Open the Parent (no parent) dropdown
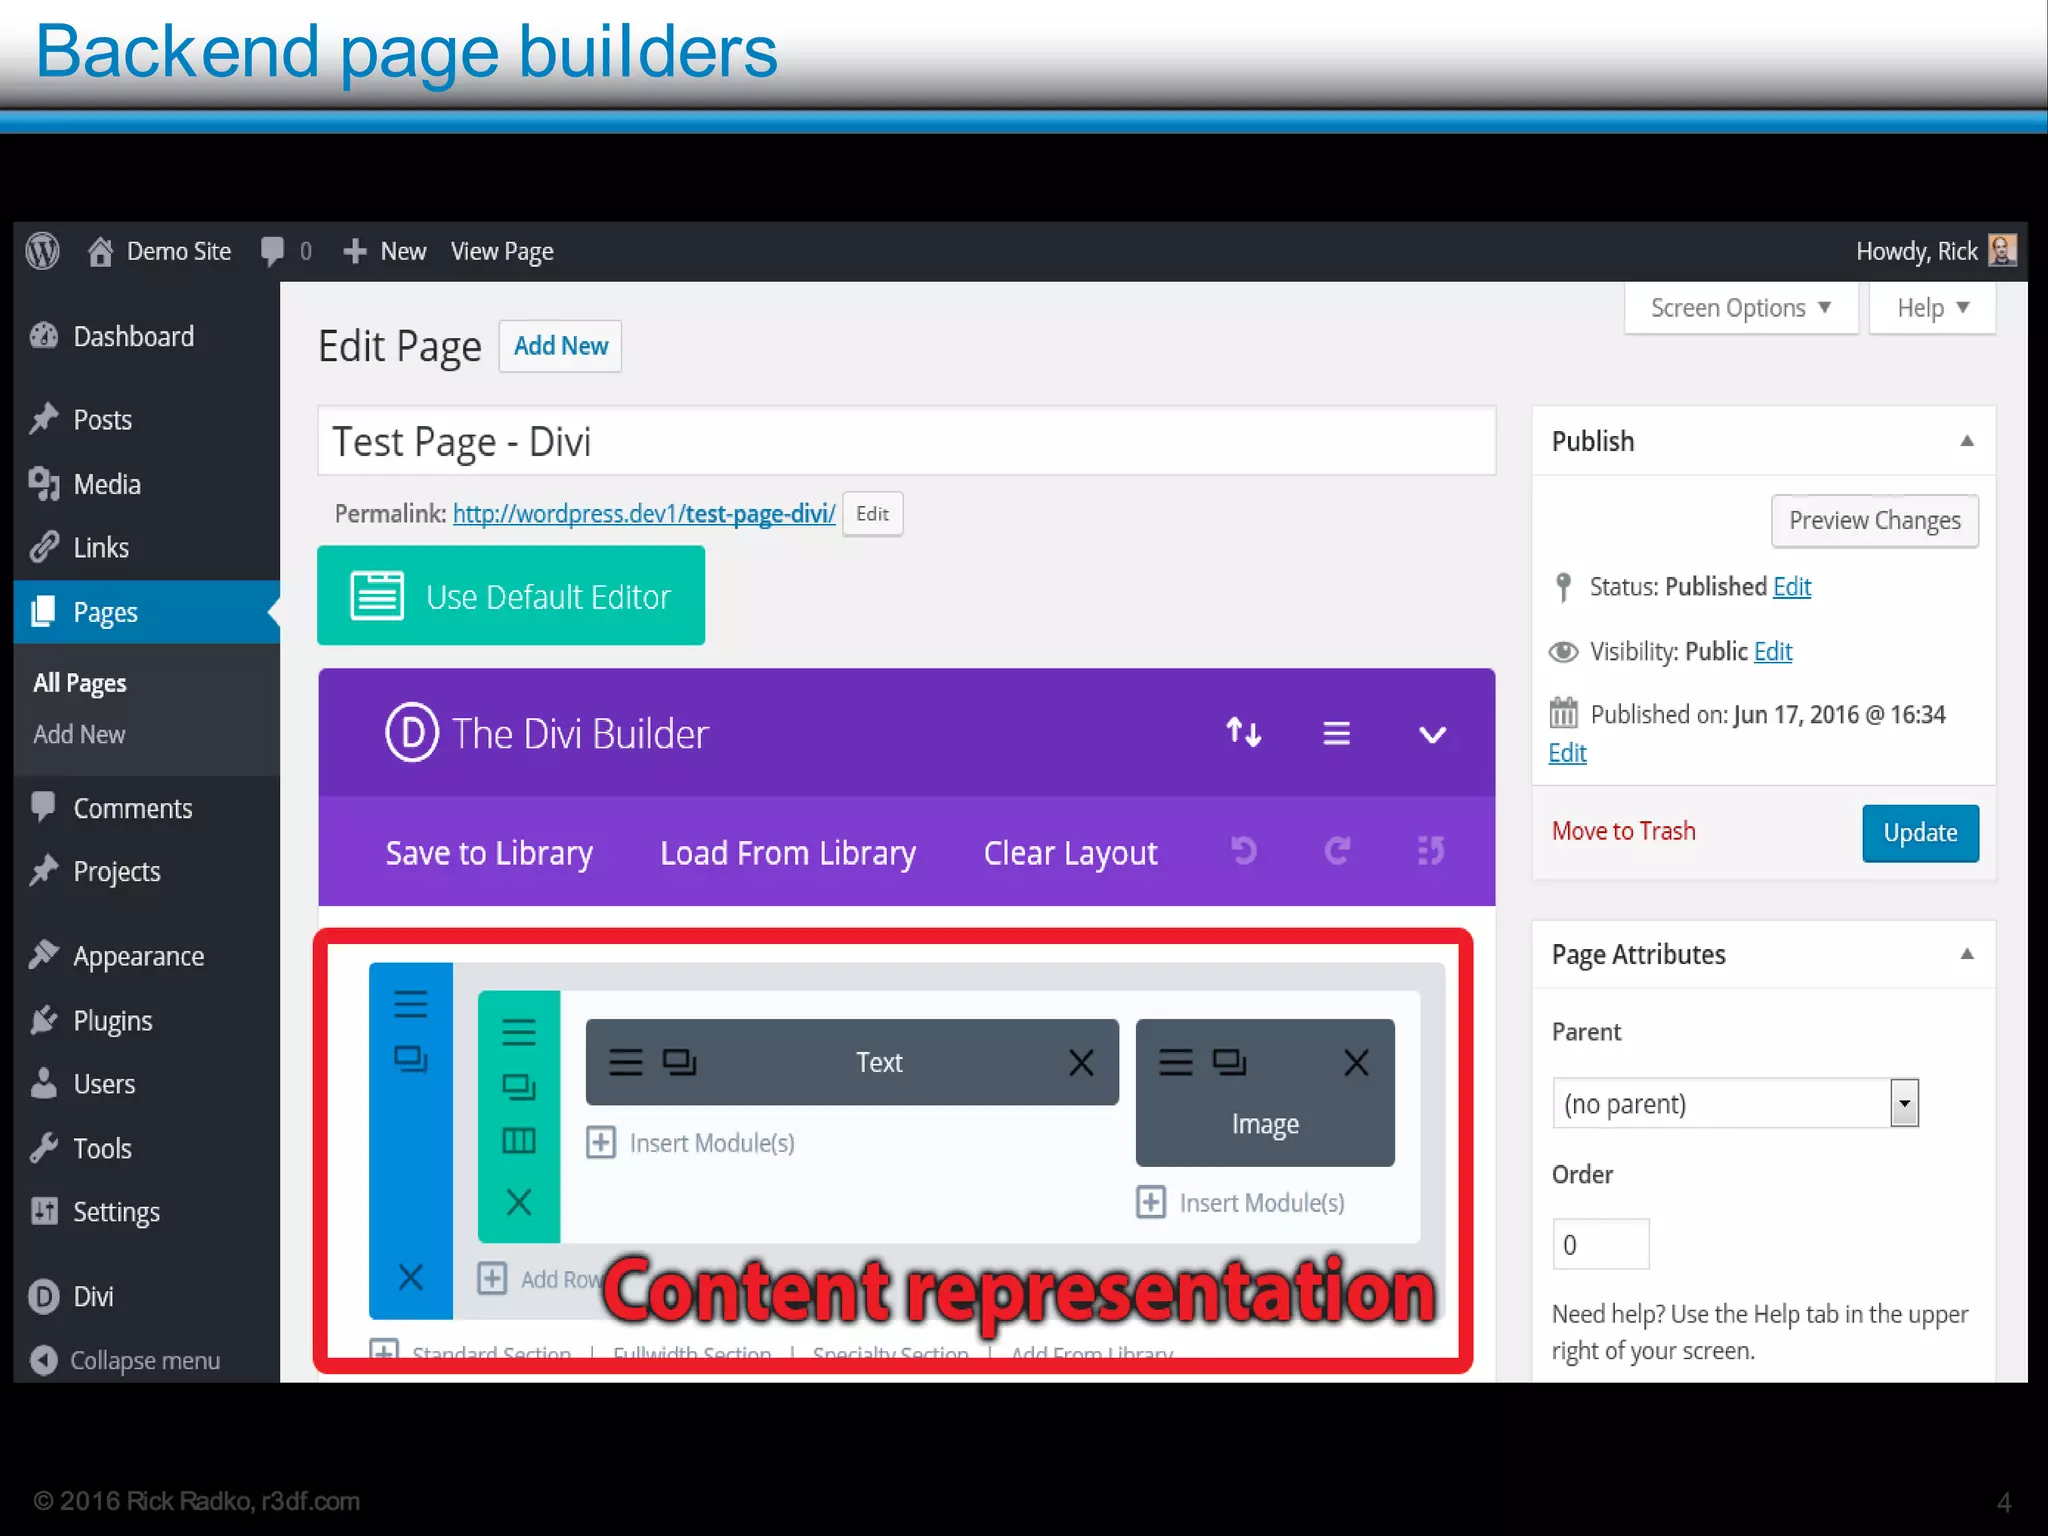 coord(1735,1103)
